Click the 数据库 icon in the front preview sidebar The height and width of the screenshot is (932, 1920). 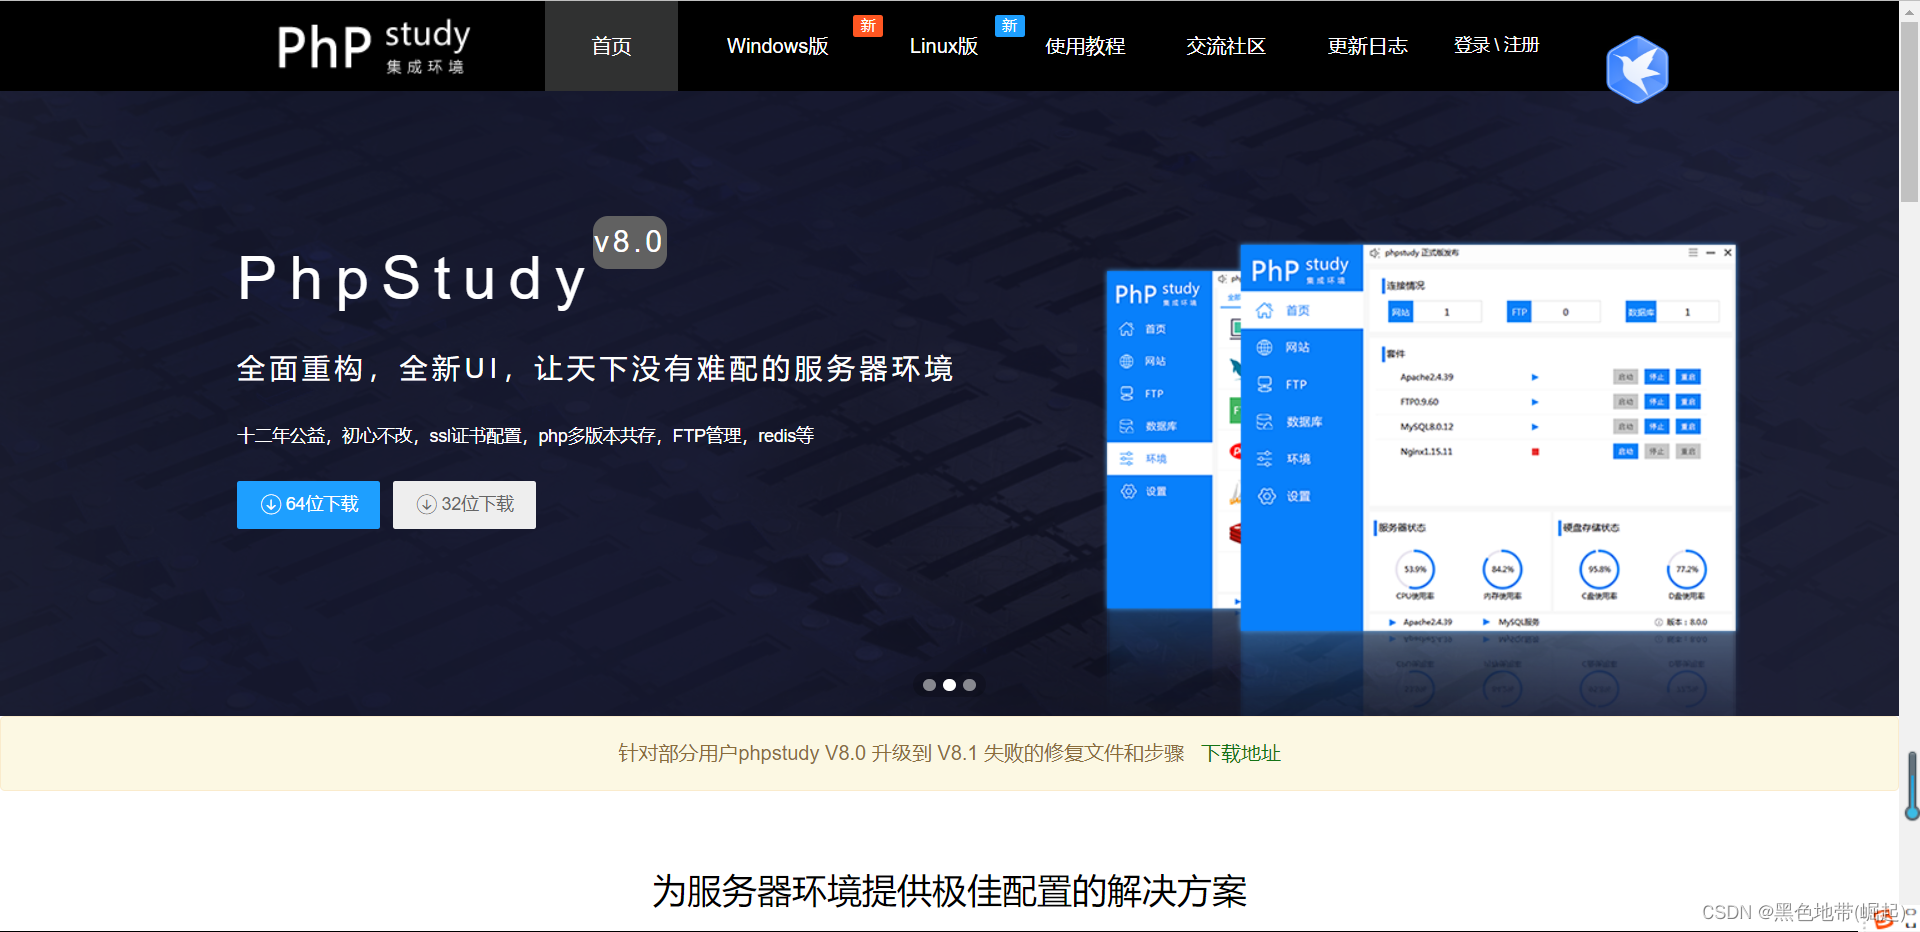1264,421
